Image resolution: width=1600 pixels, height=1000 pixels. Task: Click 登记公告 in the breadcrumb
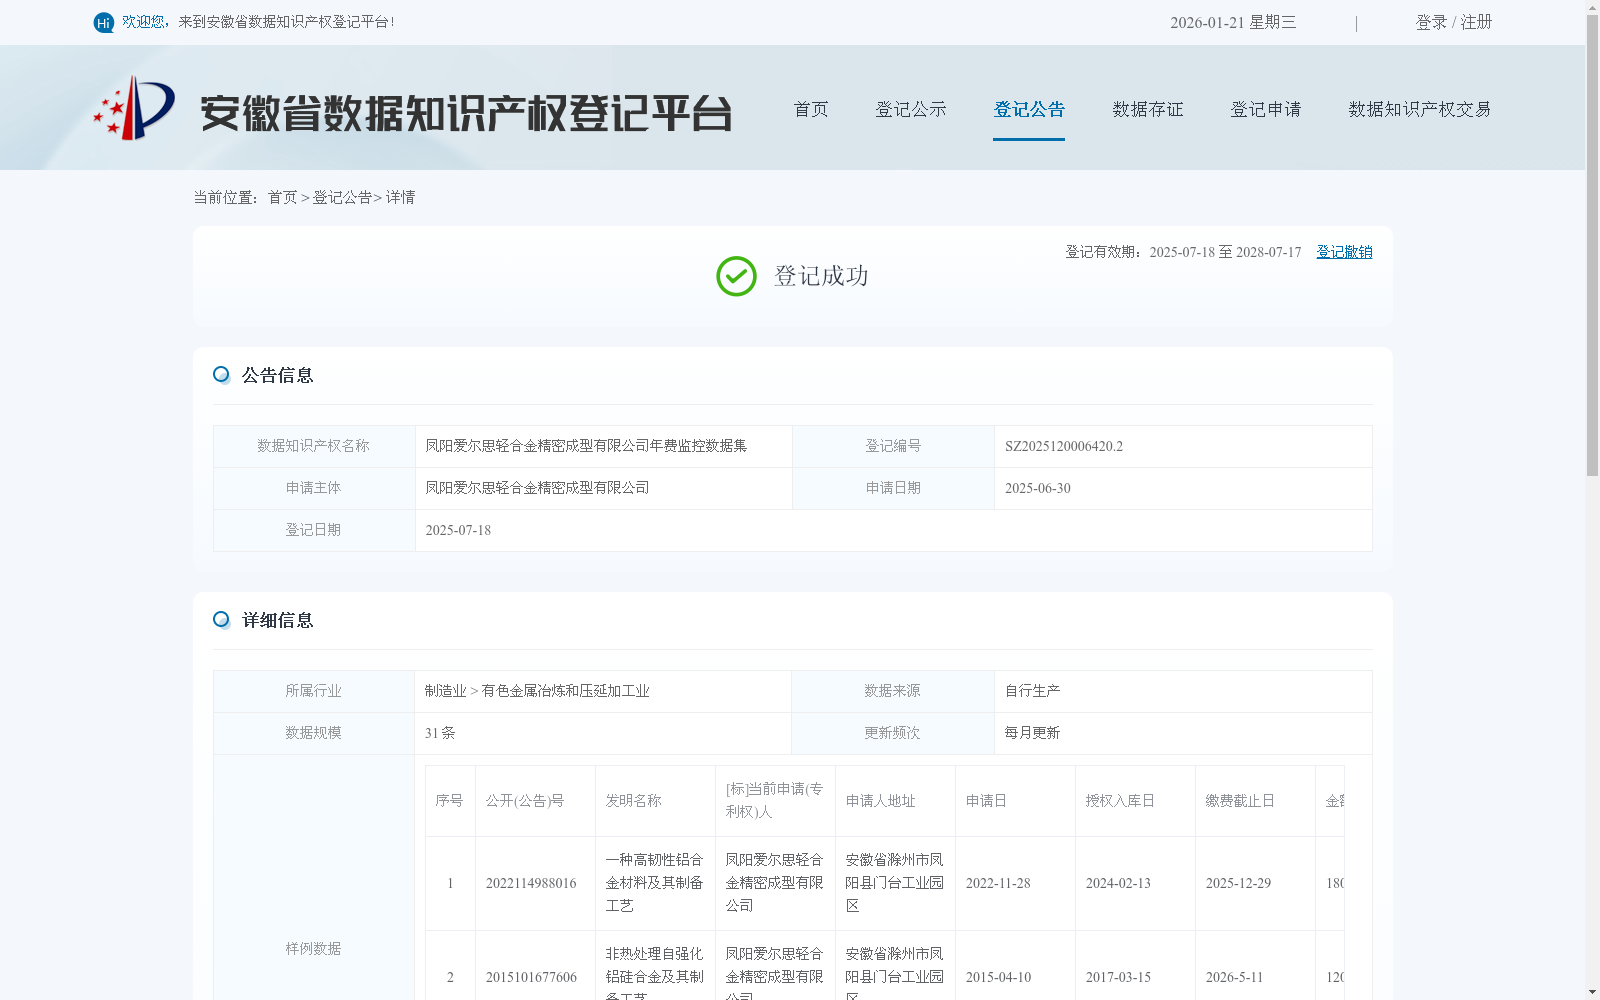pyautogui.click(x=342, y=197)
